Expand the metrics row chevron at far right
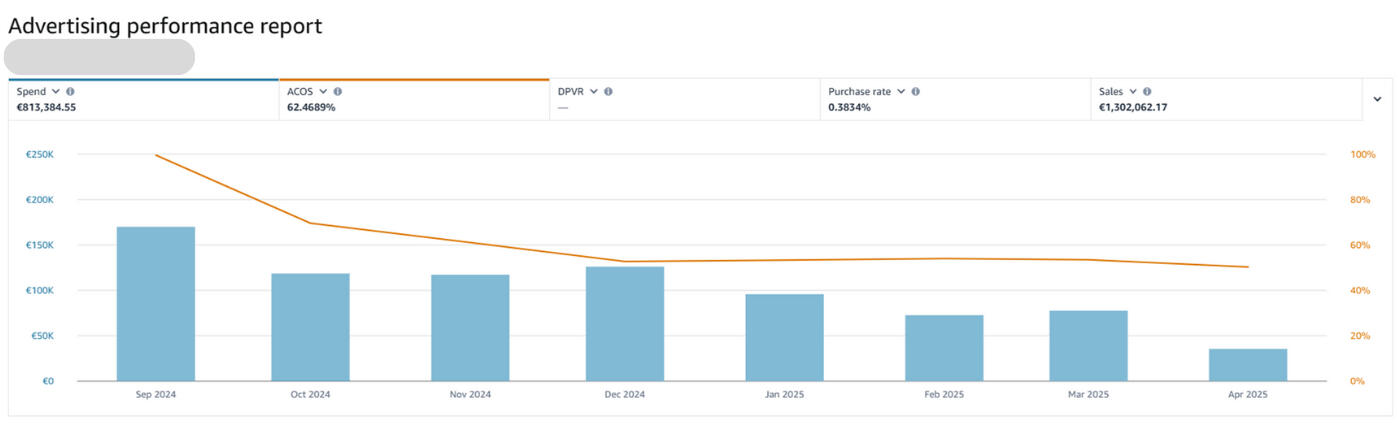 coord(1377,99)
